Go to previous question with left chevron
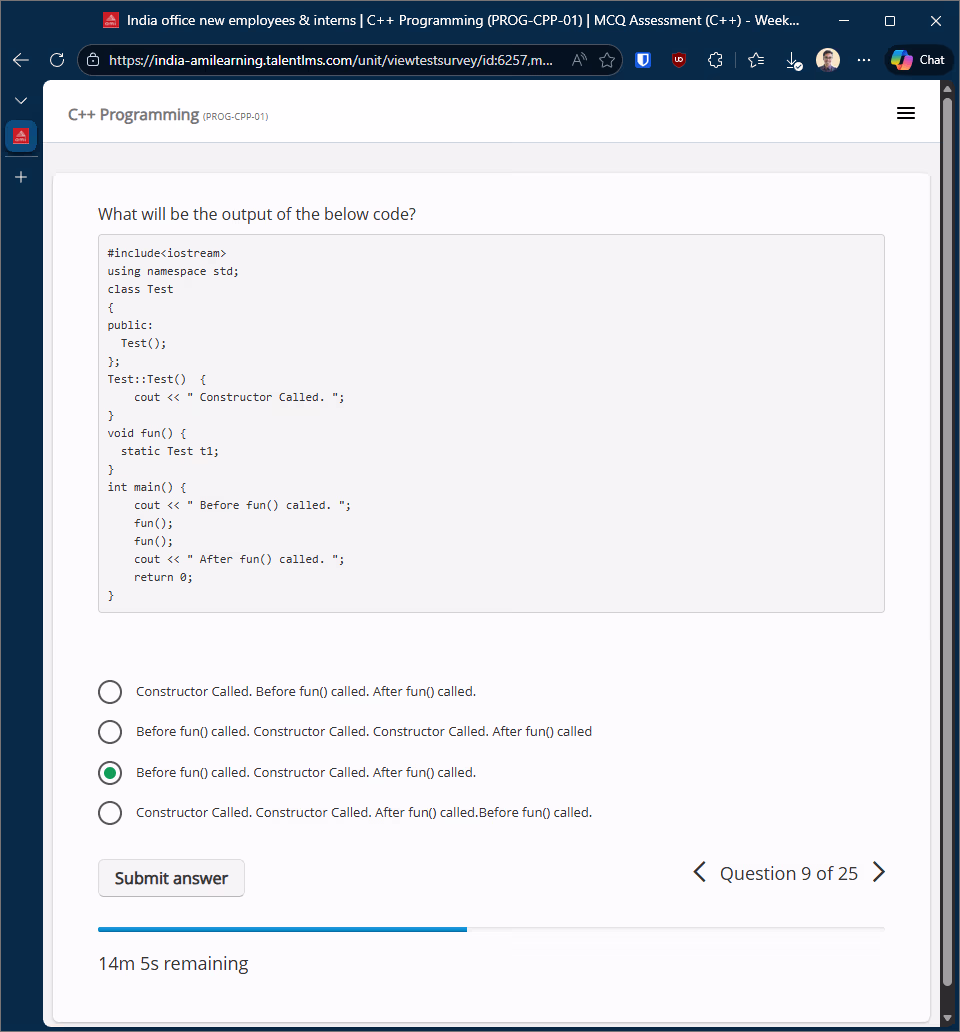The image size is (960, 1032). (x=700, y=873)
